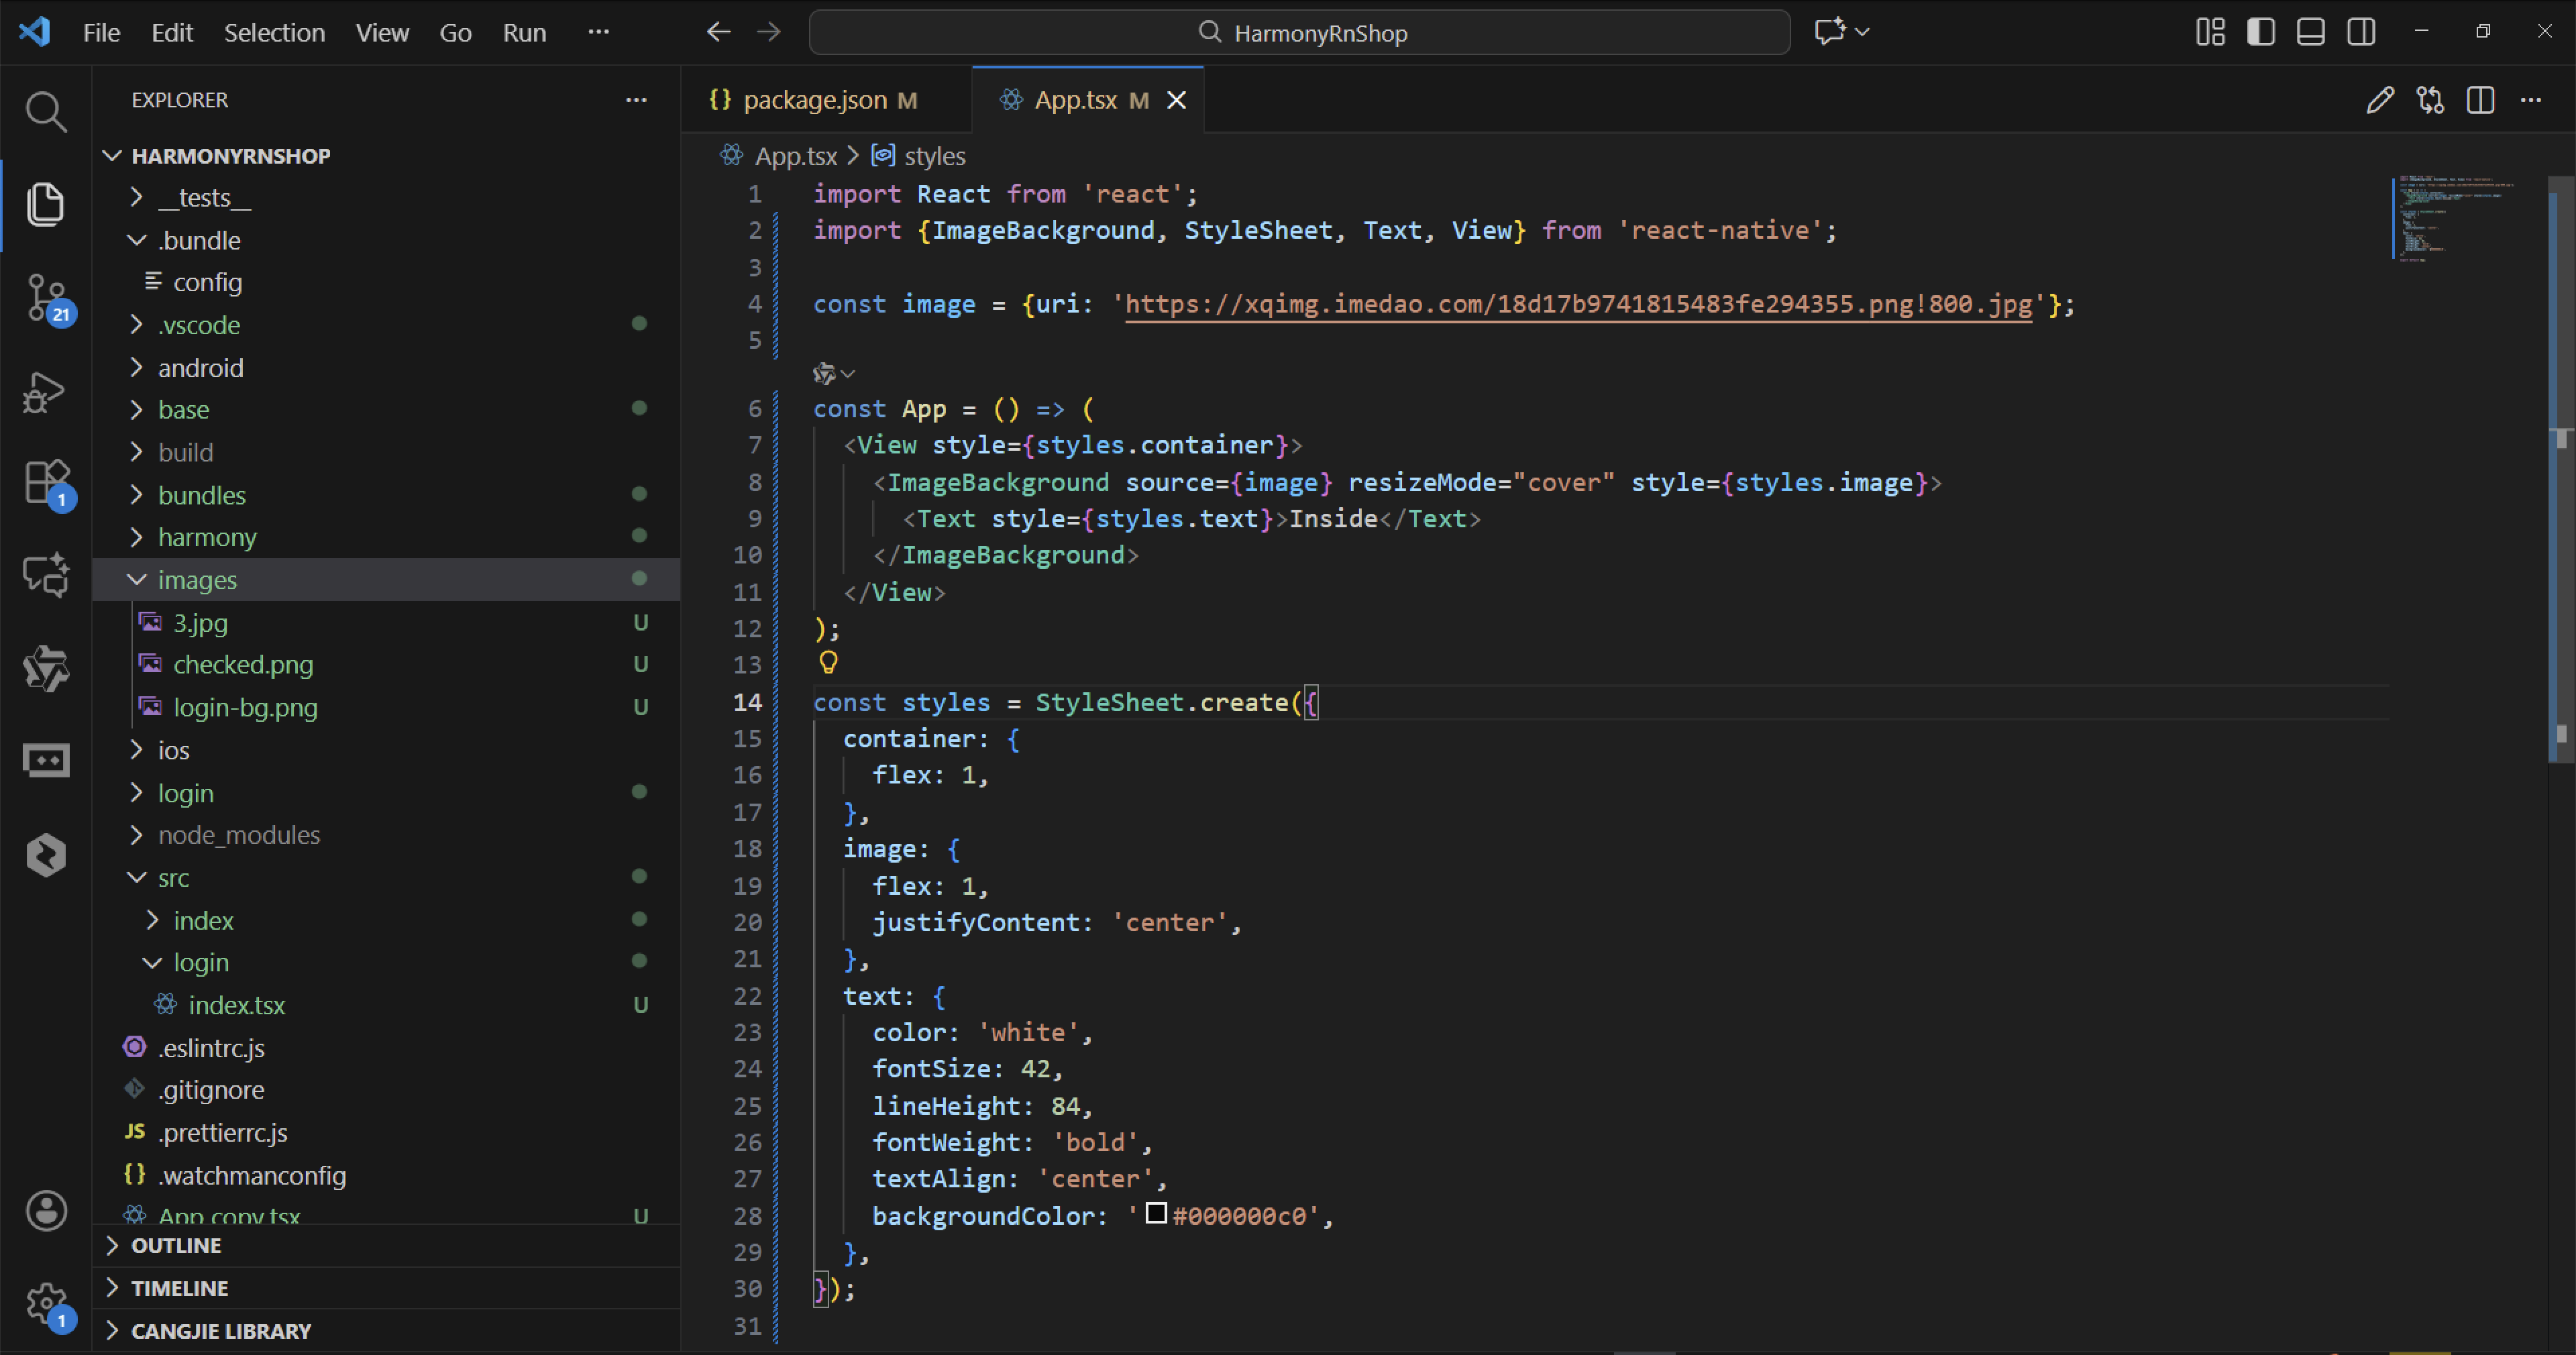Toggle the bottom Panel visibility
This screenshot has width=2576, height=1355.
[2310, 32]
